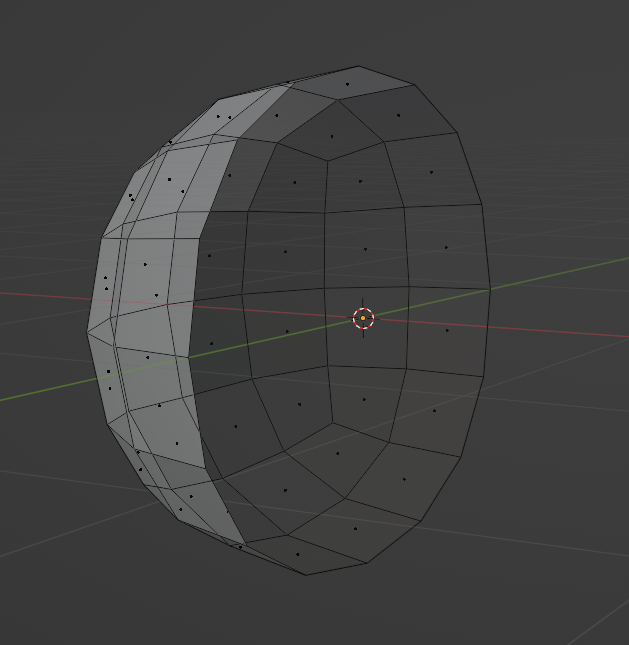The height and width of the screenshot is (645, 629).
Task: Select the face immediately left of the 3D cursor
Action: click(290, 330)
